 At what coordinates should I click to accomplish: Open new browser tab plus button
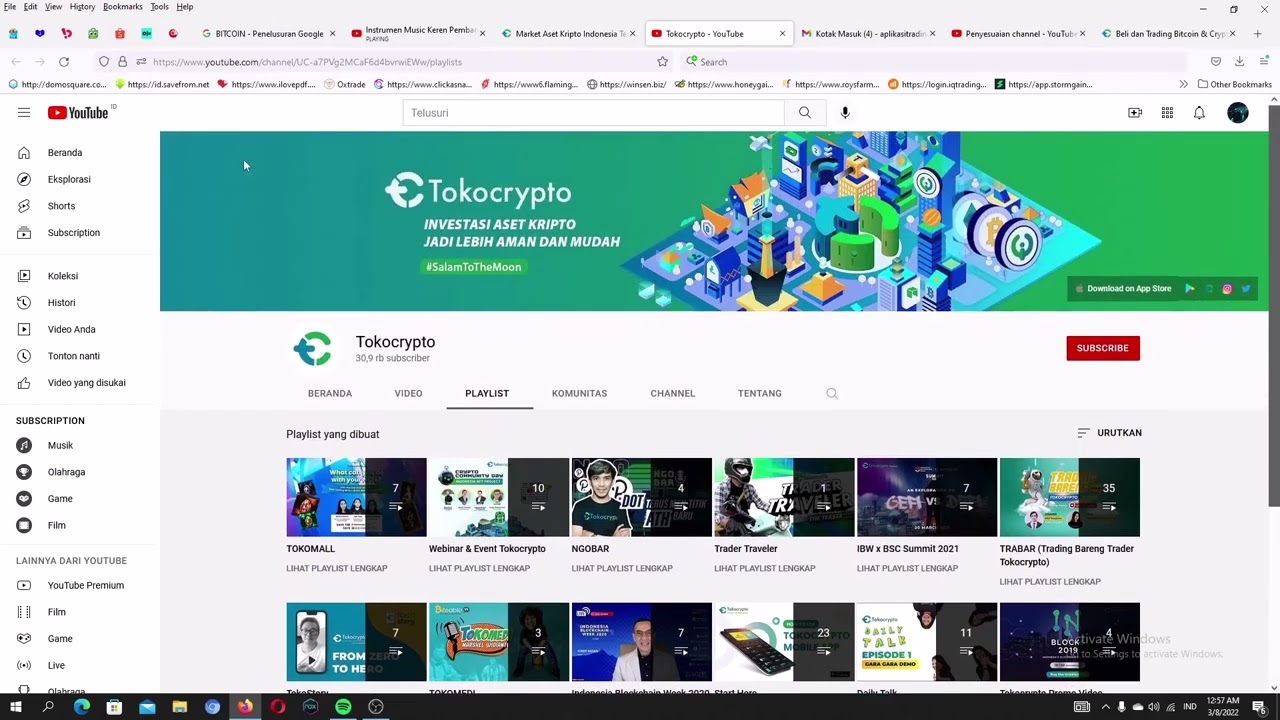1257,34
